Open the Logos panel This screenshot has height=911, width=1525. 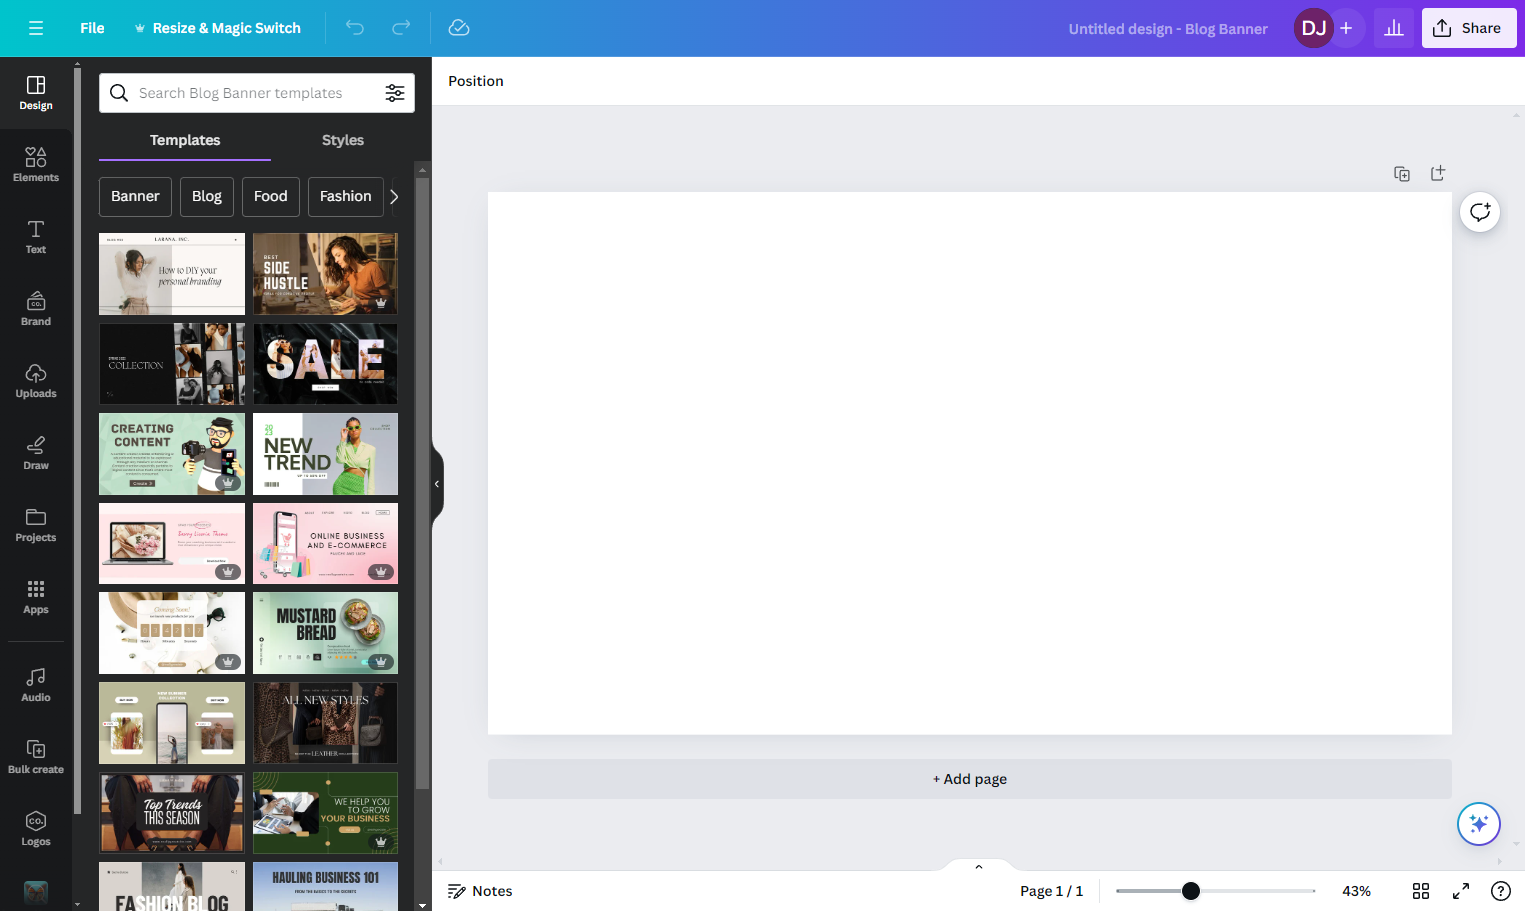pos(36,829)
